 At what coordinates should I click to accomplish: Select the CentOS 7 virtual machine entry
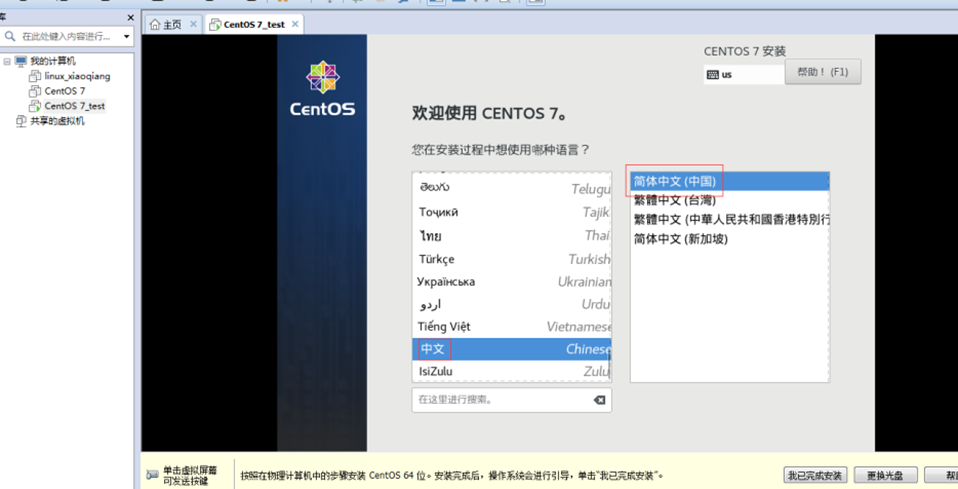point(65,91)
